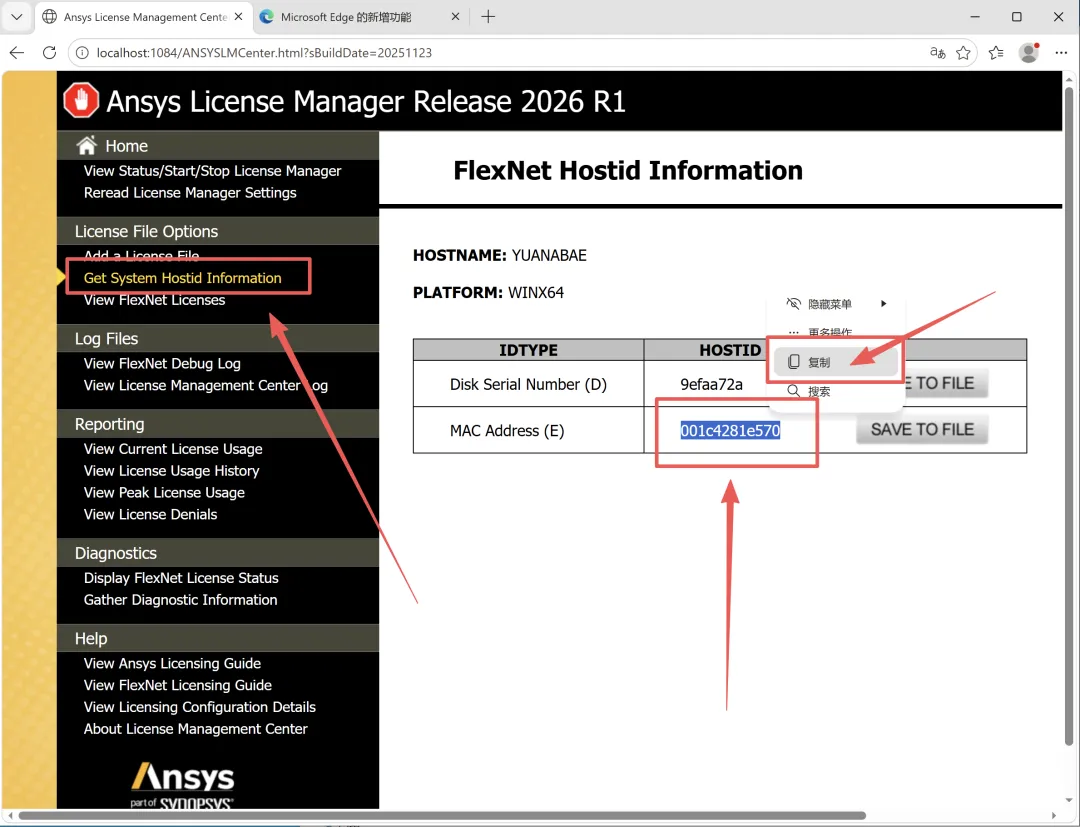Click SAVE TO FILE for Disk Serial Number
Viewport: 1080px width, 827px height.
point(945,384)
